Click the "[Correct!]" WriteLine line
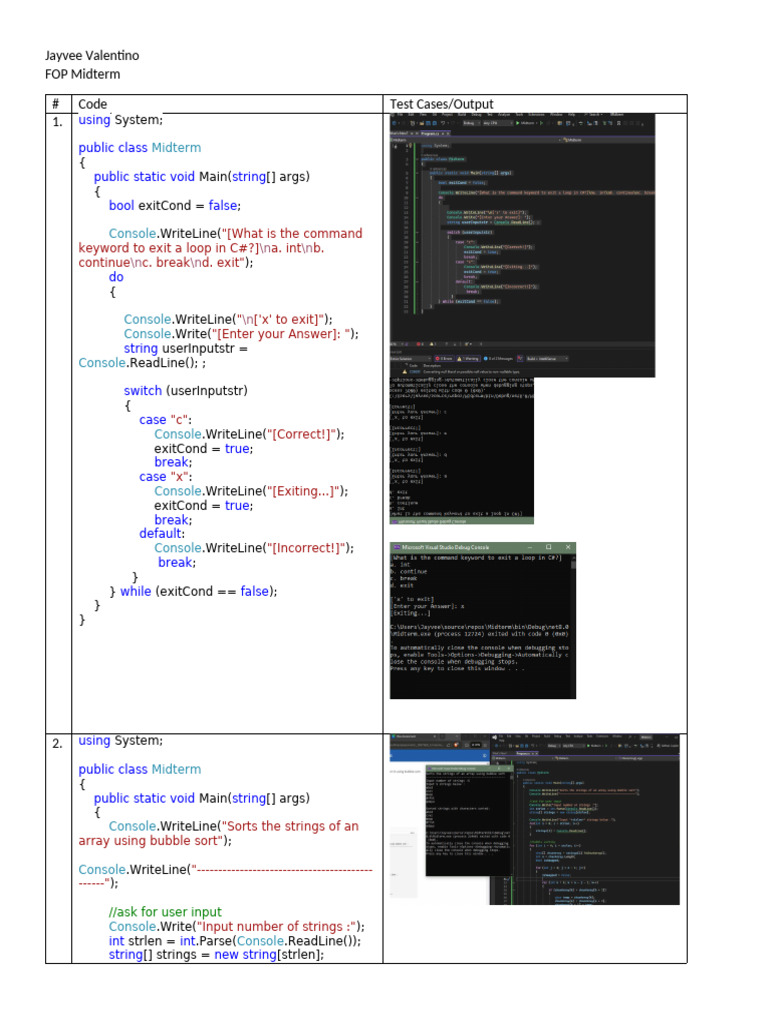This screenshot has height=1024, width=768. (249, 434)
